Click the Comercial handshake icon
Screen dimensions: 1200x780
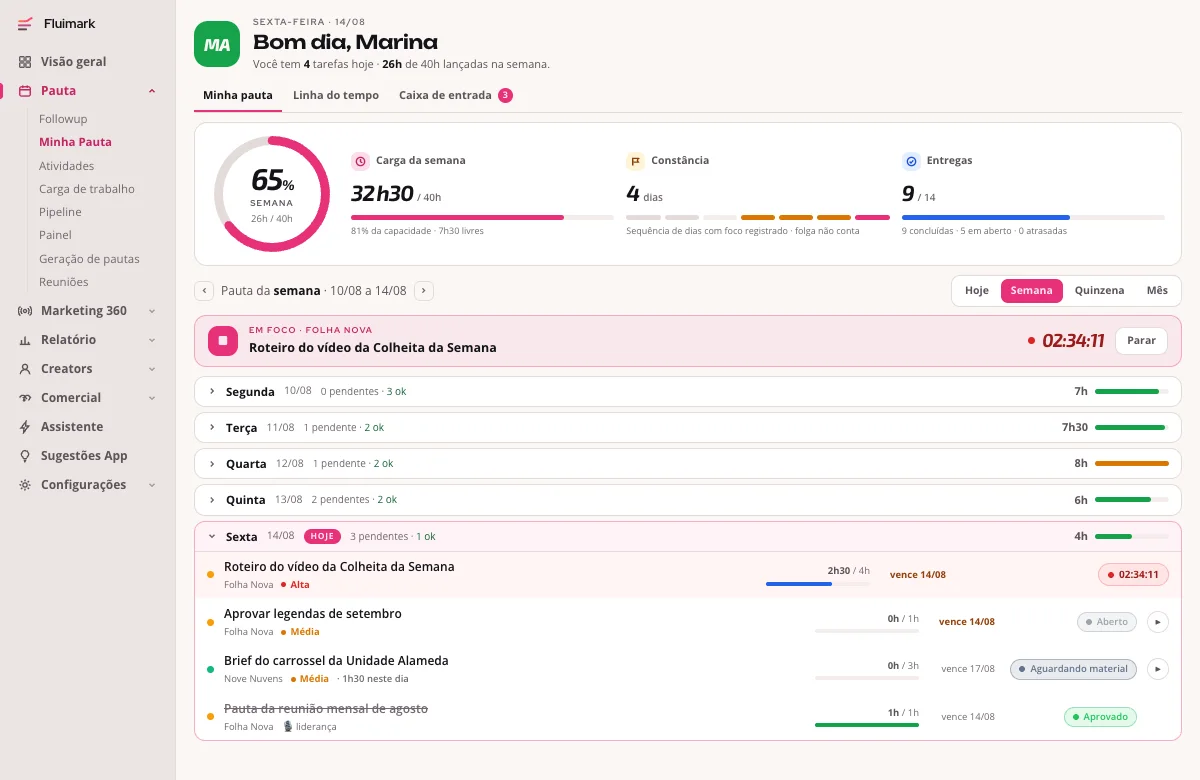point(25,398)
